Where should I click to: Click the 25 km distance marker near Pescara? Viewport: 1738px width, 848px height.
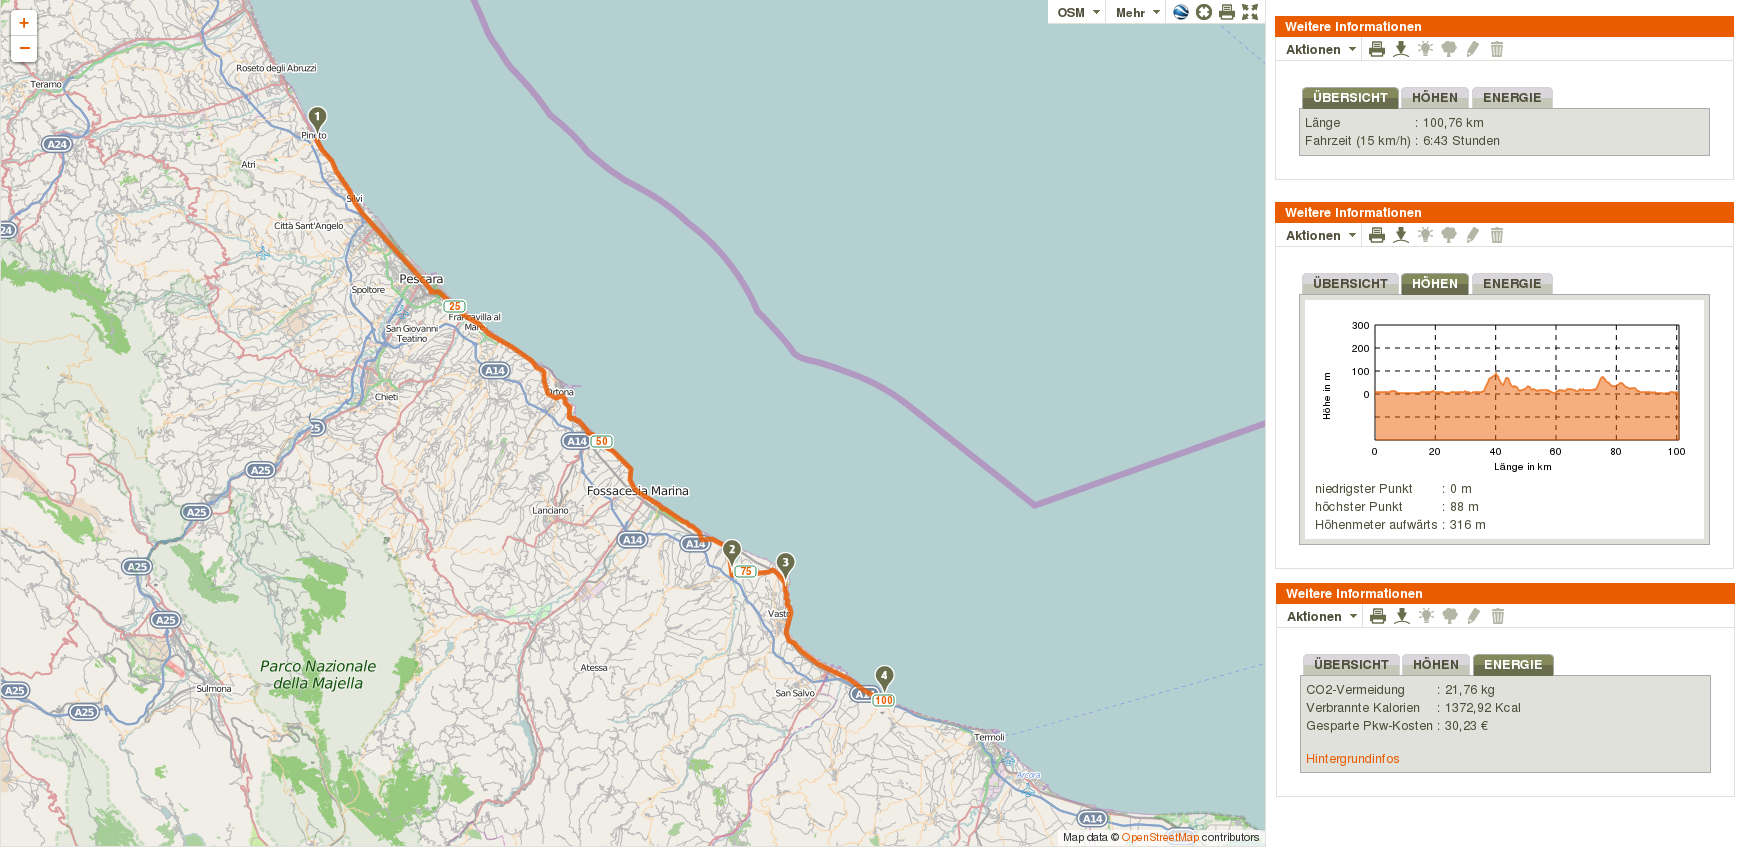(455, 307)
